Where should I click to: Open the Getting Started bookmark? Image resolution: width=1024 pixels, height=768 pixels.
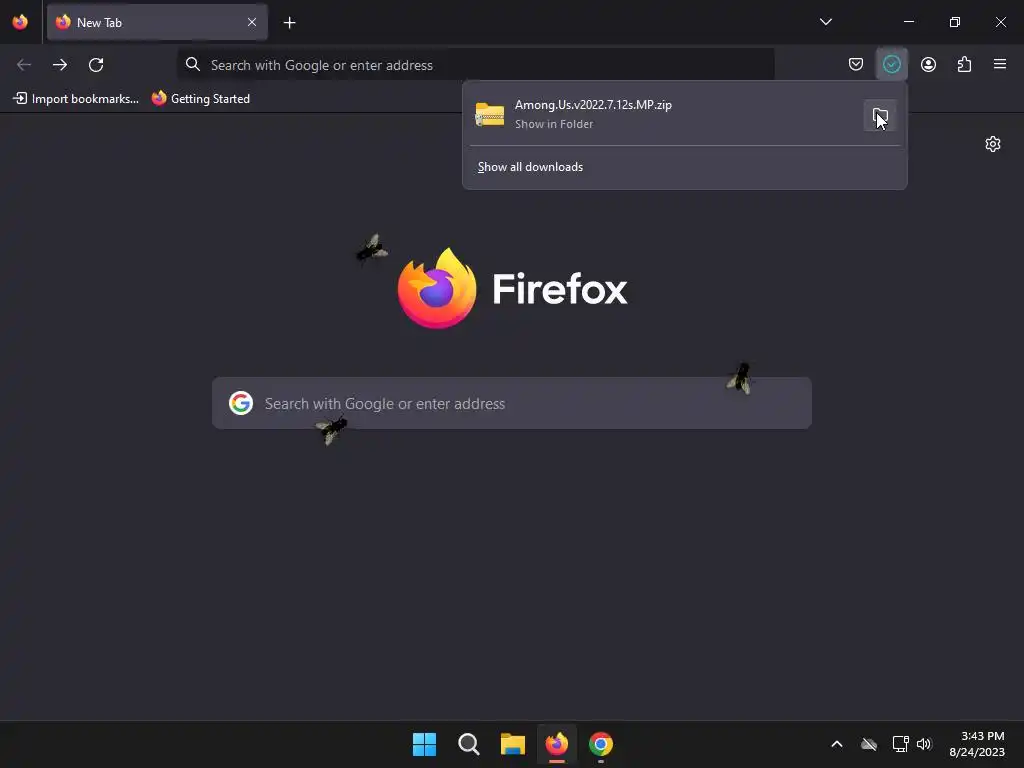coord(200,99)
